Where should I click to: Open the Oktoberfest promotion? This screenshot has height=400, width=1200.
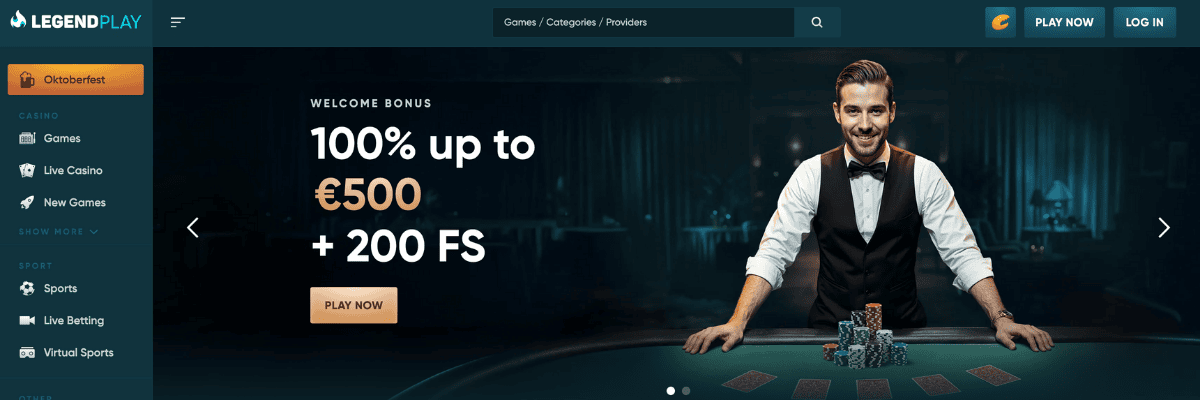(x=75, y=79)
